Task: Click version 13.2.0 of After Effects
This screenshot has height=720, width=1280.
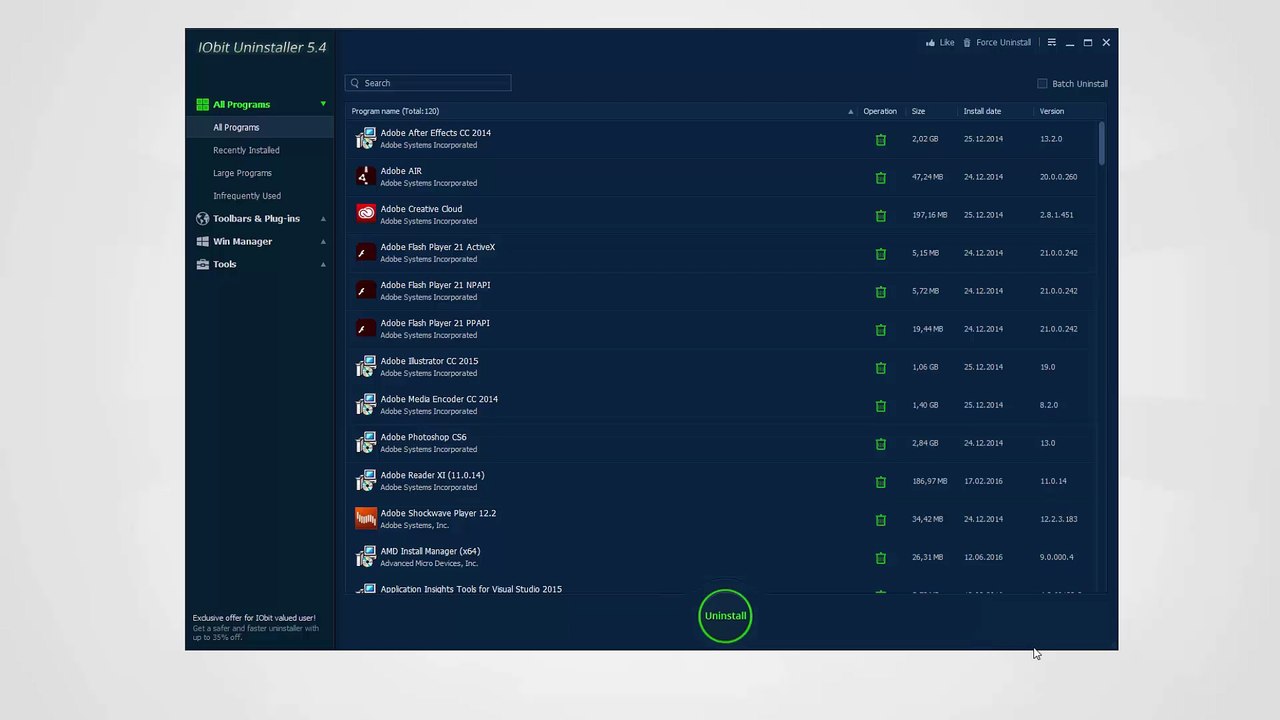Action: pyautogui.click(x=1051, y=139)
